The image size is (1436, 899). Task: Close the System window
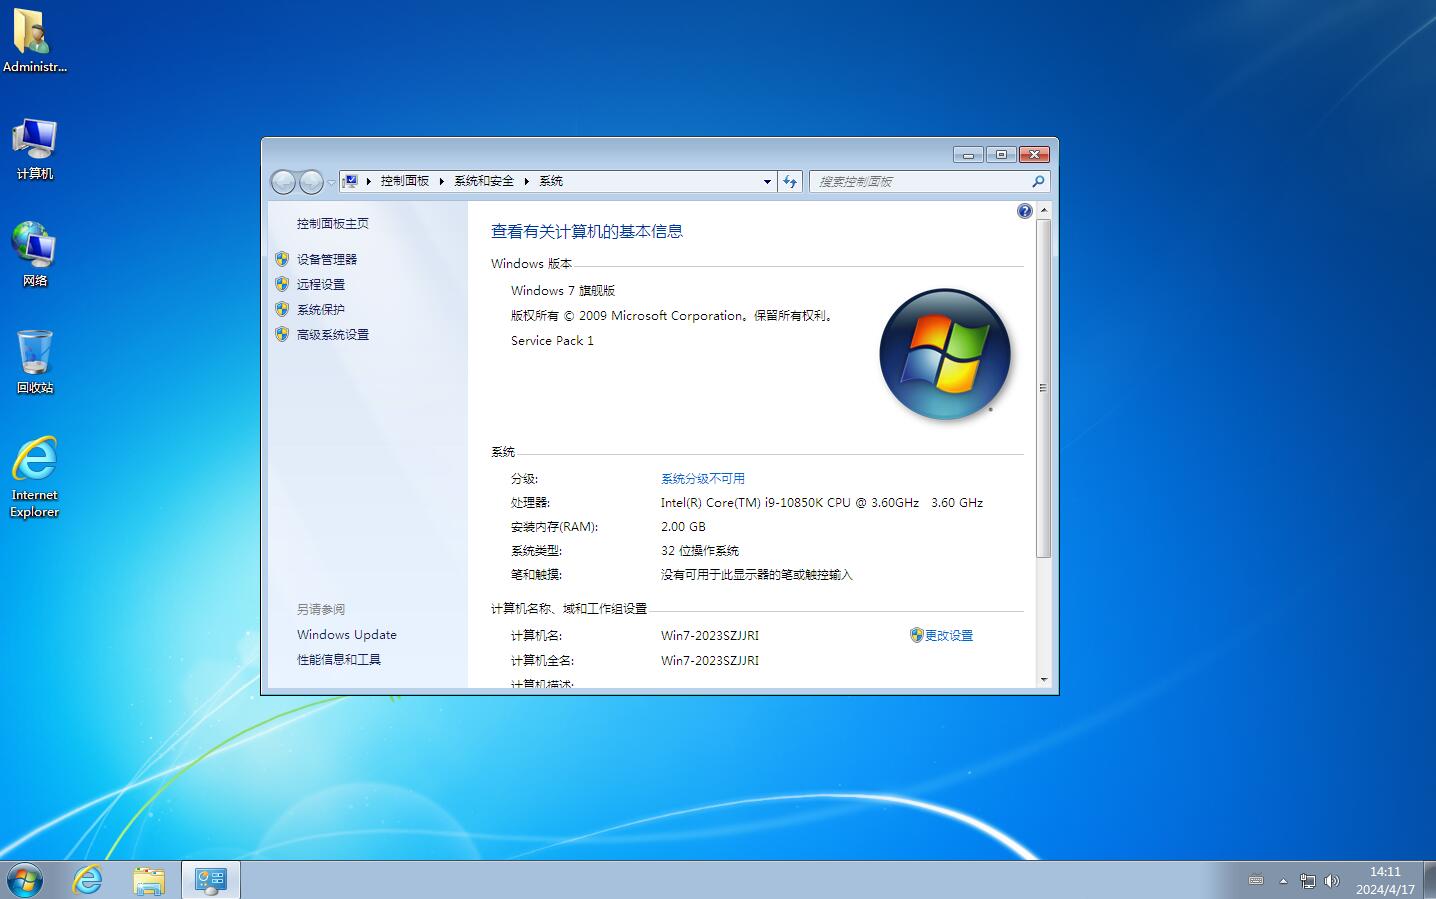[x=1034, y=154]
